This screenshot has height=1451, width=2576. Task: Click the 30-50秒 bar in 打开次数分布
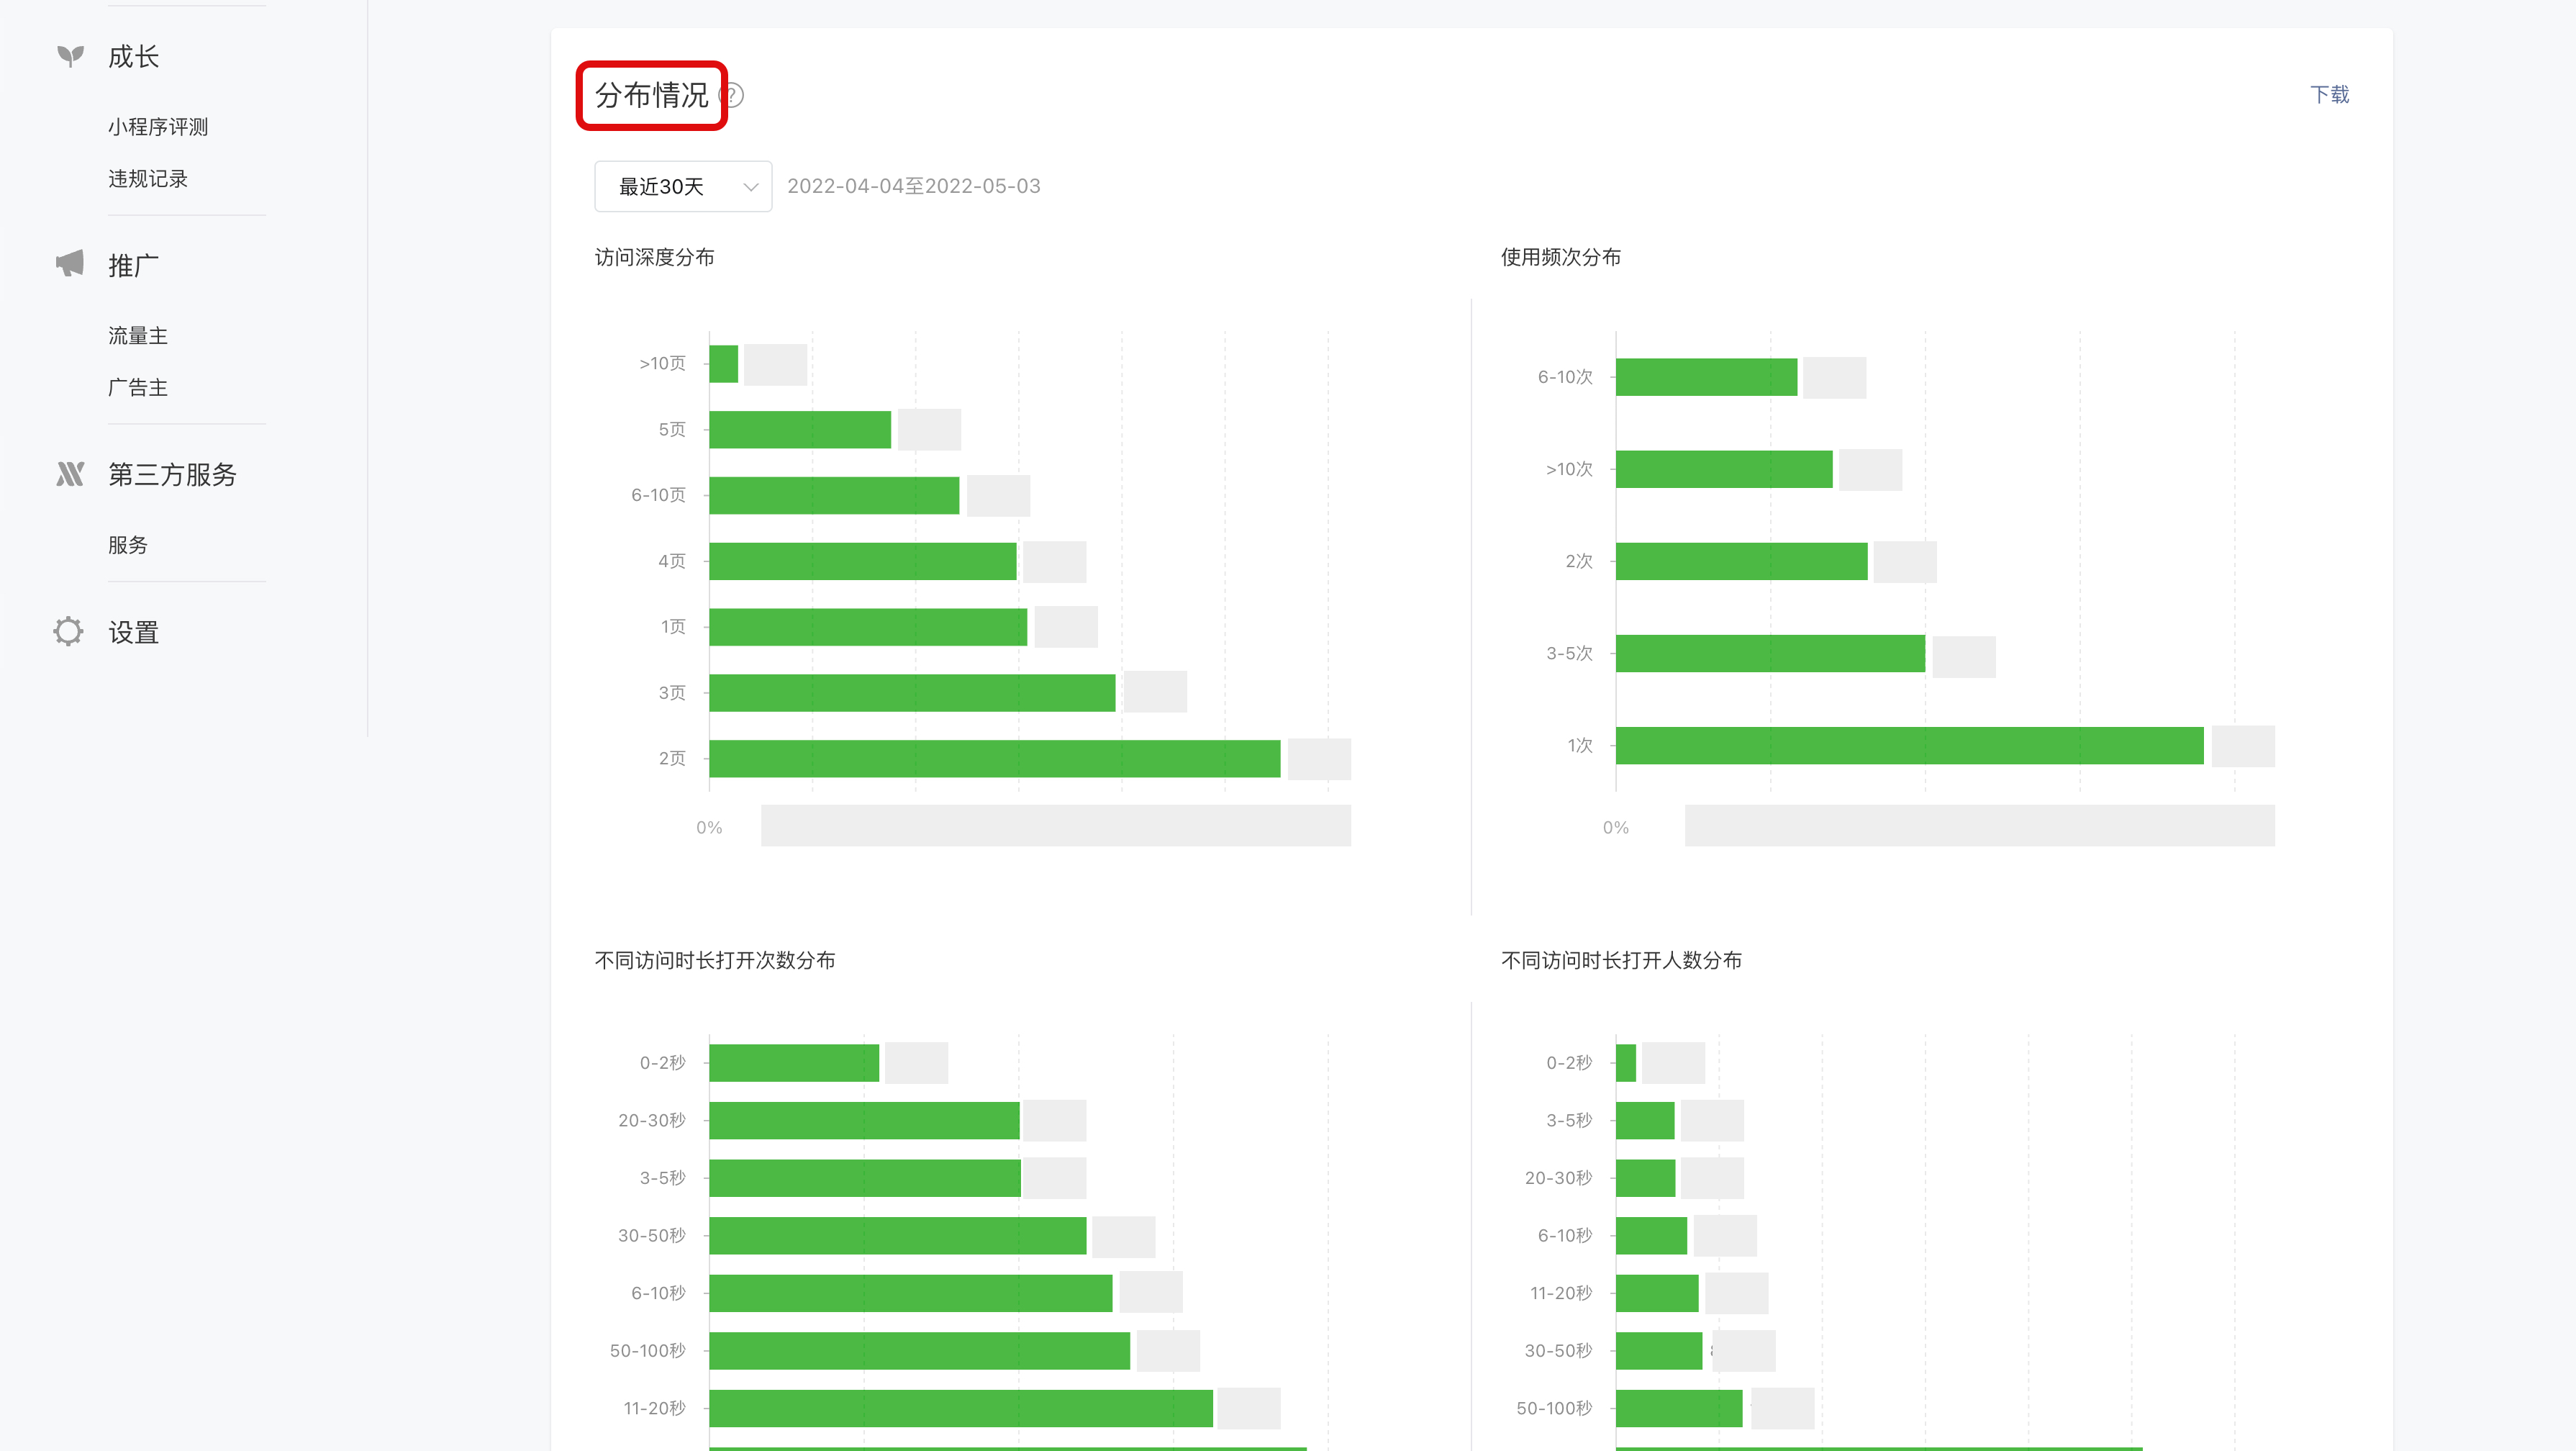898,1235
